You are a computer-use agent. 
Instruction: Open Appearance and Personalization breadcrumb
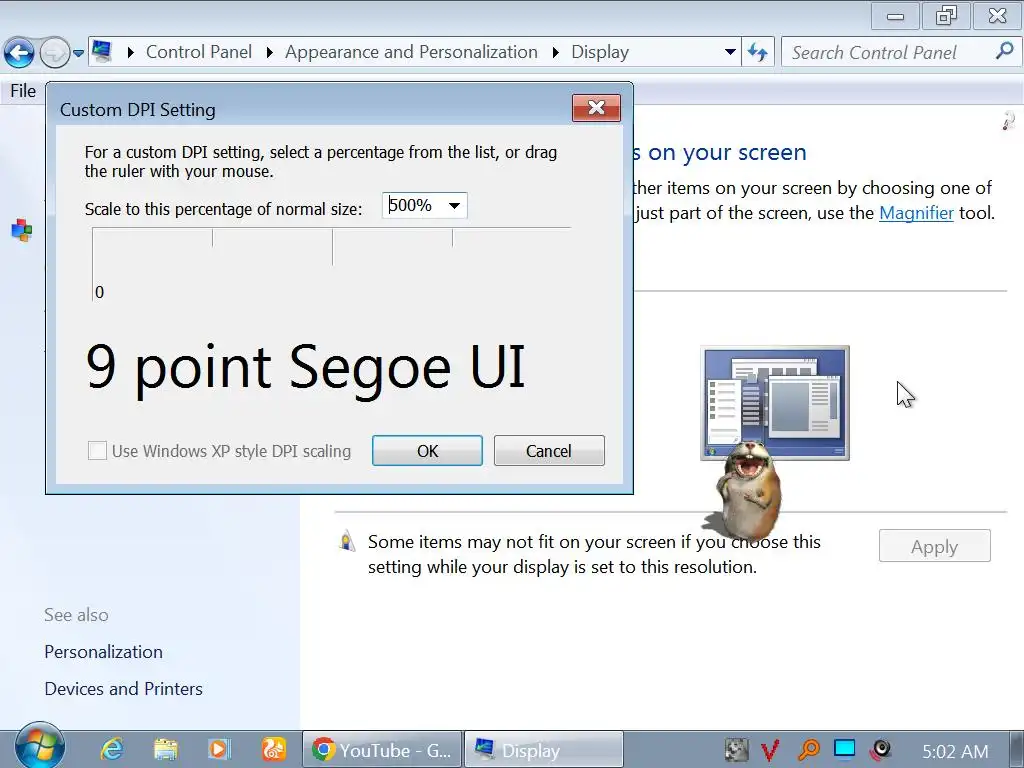pos(411,52)
